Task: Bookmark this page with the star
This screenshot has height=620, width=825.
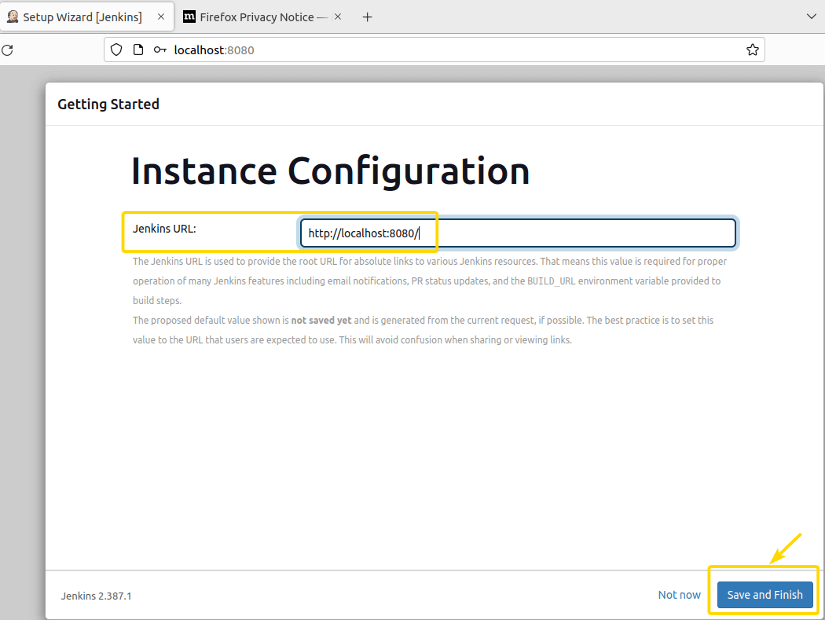Action: pos(752,49)
